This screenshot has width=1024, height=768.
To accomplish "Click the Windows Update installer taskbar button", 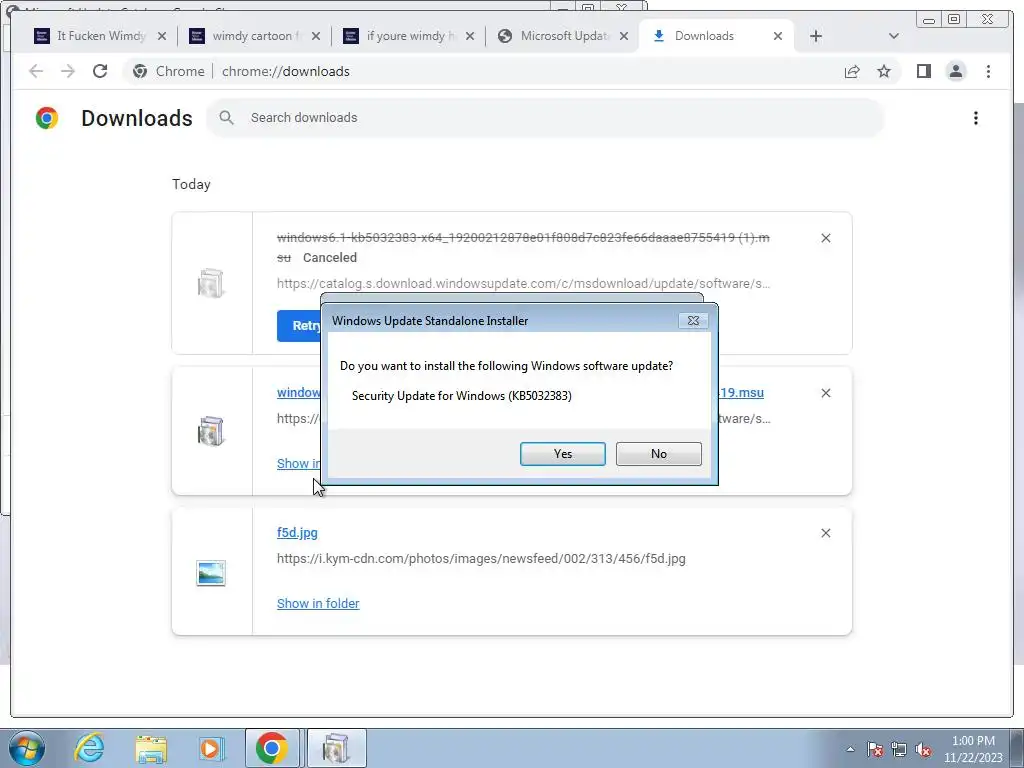I will click(x=336, y=748).
